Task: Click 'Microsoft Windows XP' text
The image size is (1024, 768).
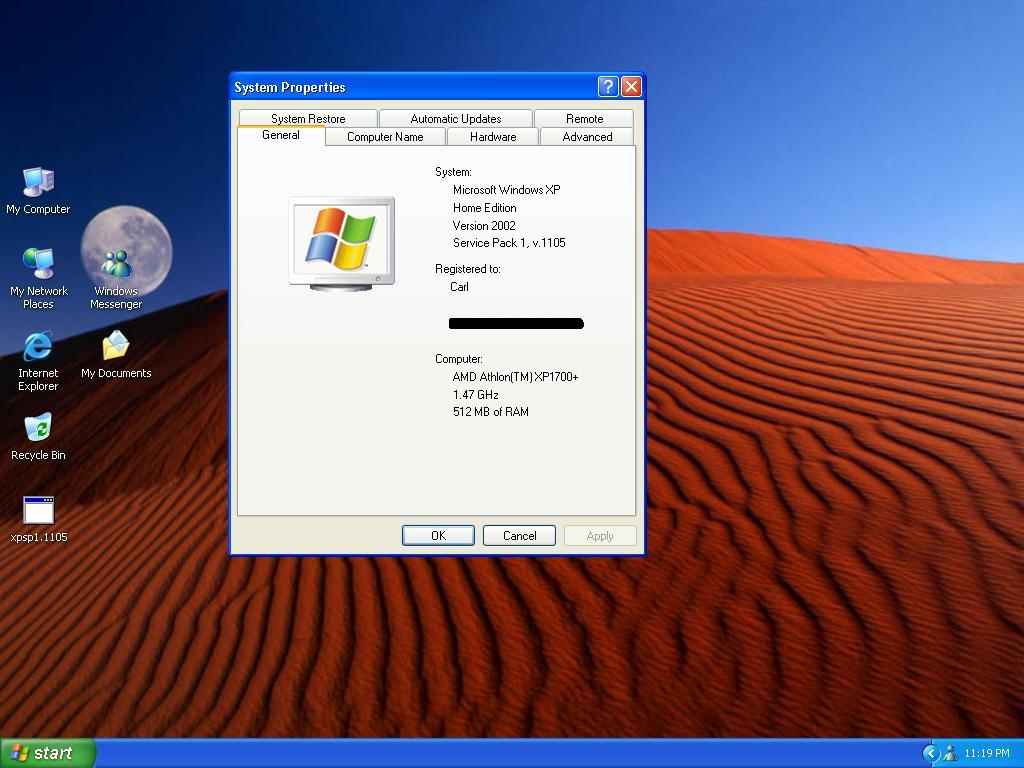Action: [x=507, y=190]
